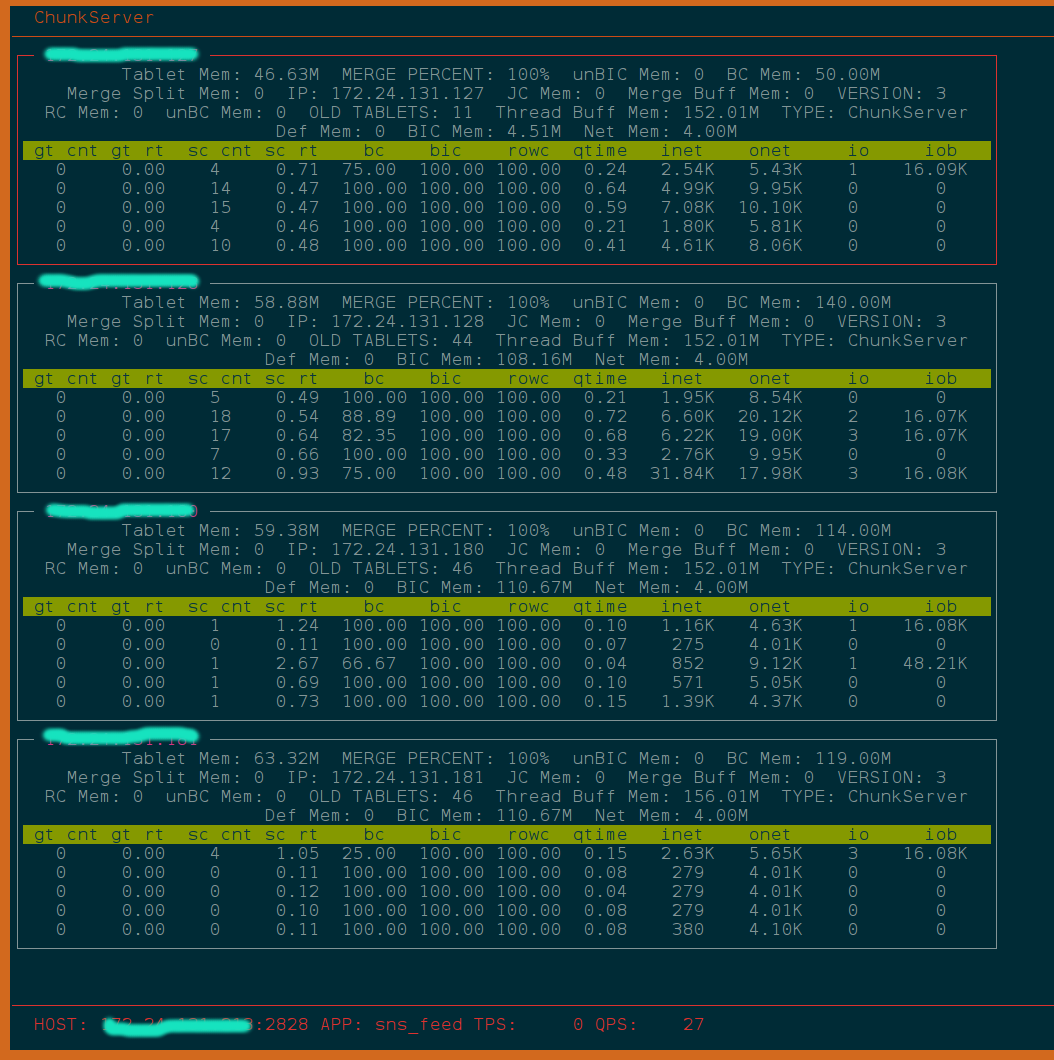Click BC Mem: 119.00M
1054x1060 pixels.
click(809, 758)
